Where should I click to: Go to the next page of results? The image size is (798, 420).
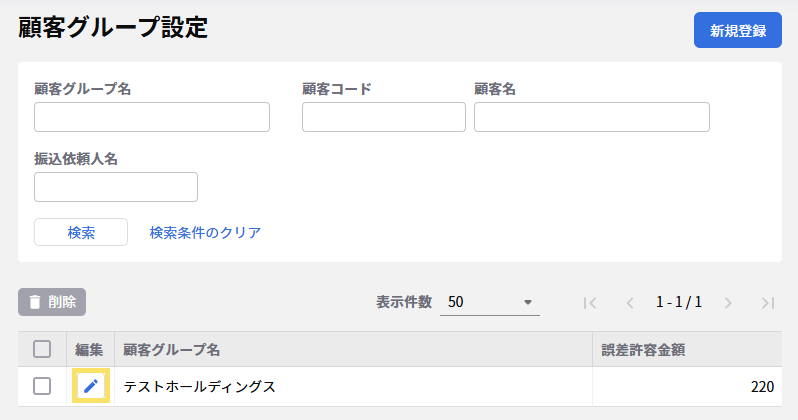728,302
